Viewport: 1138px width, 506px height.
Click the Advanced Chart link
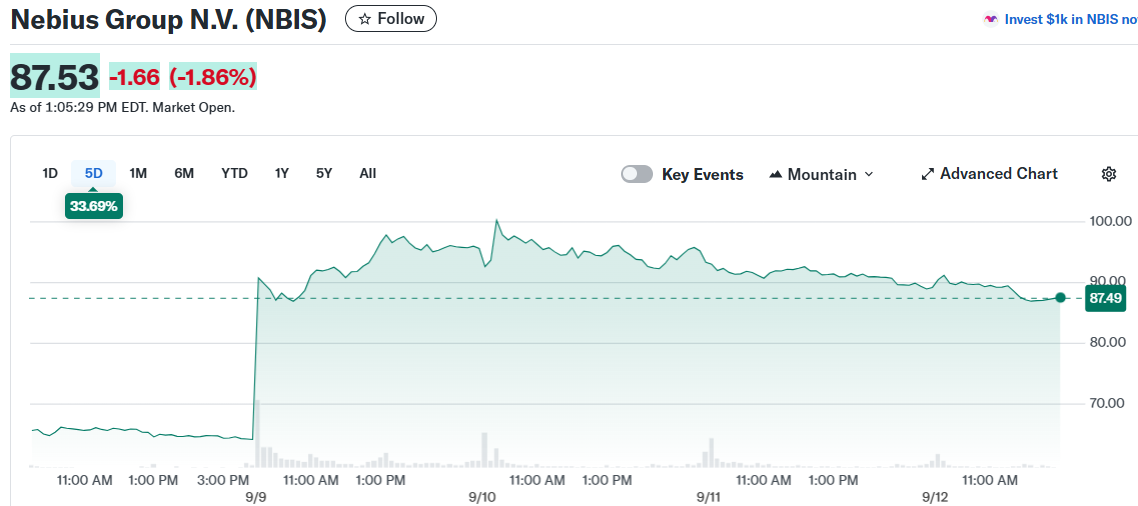click(998, 174)
